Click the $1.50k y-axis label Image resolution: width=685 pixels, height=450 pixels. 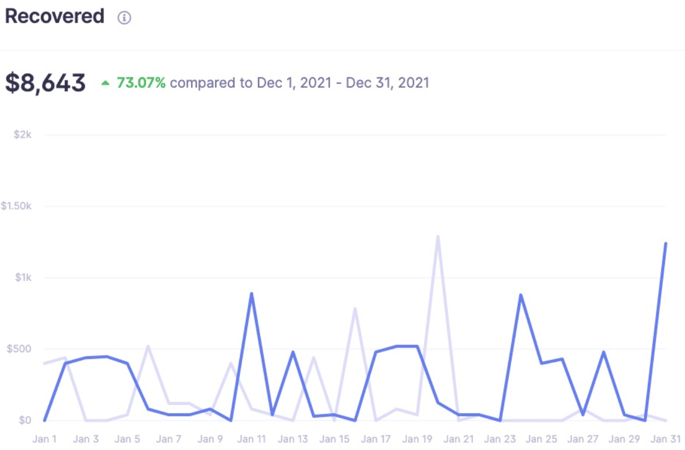(18, 206)
